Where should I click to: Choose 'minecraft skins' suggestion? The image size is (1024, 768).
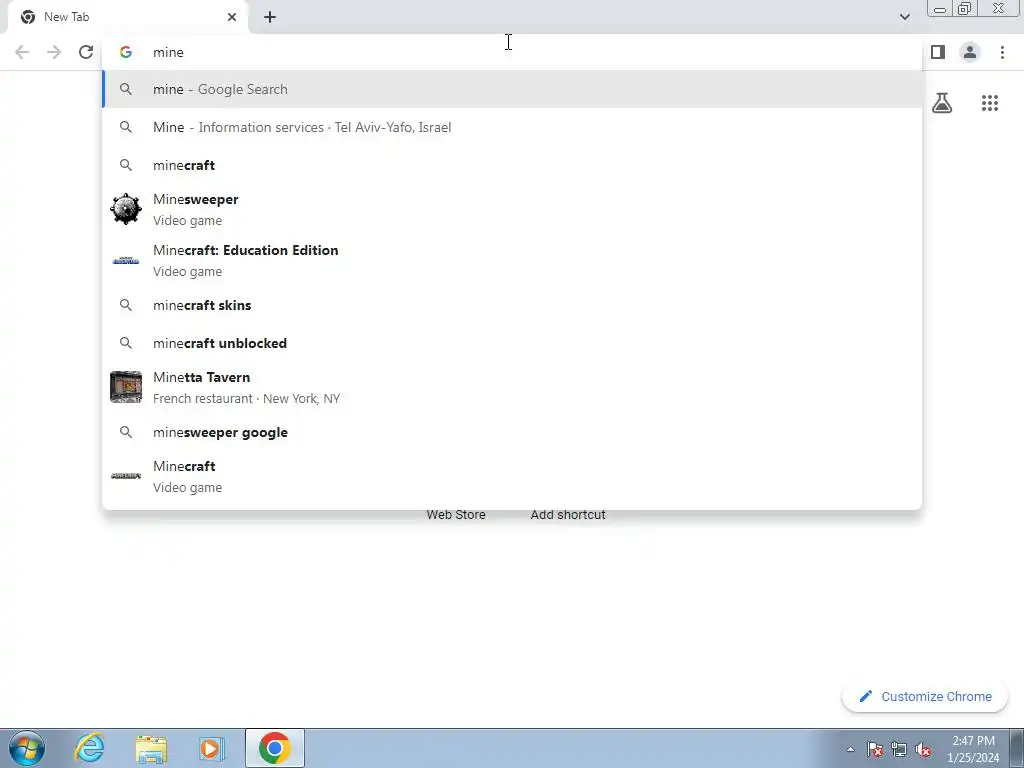[512, 305]
